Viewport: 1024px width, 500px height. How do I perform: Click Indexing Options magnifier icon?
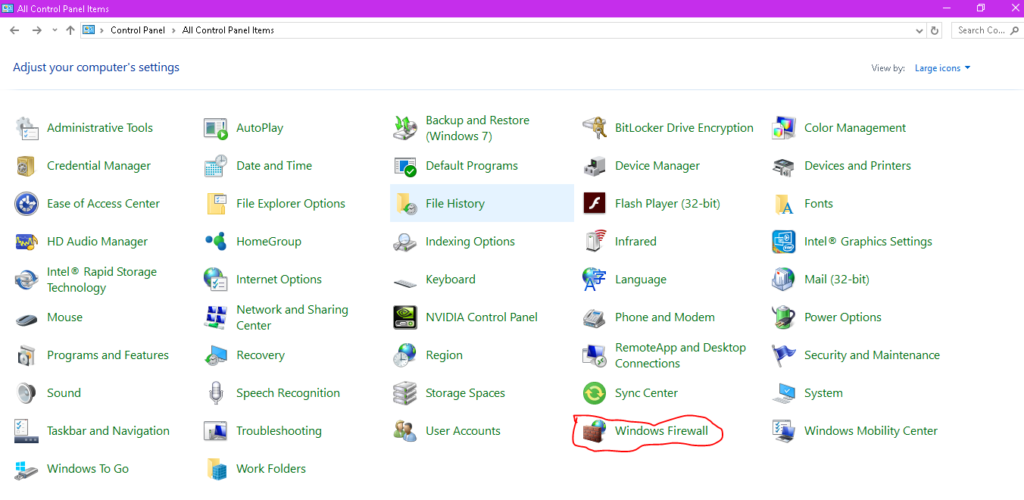405,242
